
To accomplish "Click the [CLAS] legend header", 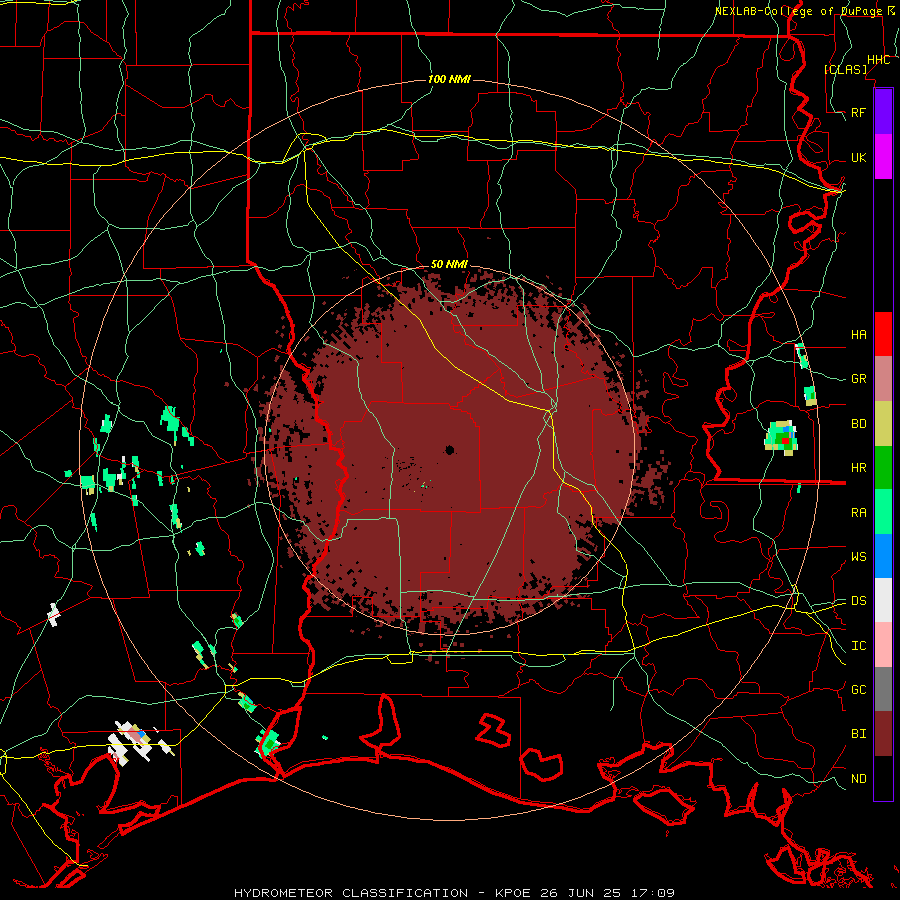I will point(845,69).
